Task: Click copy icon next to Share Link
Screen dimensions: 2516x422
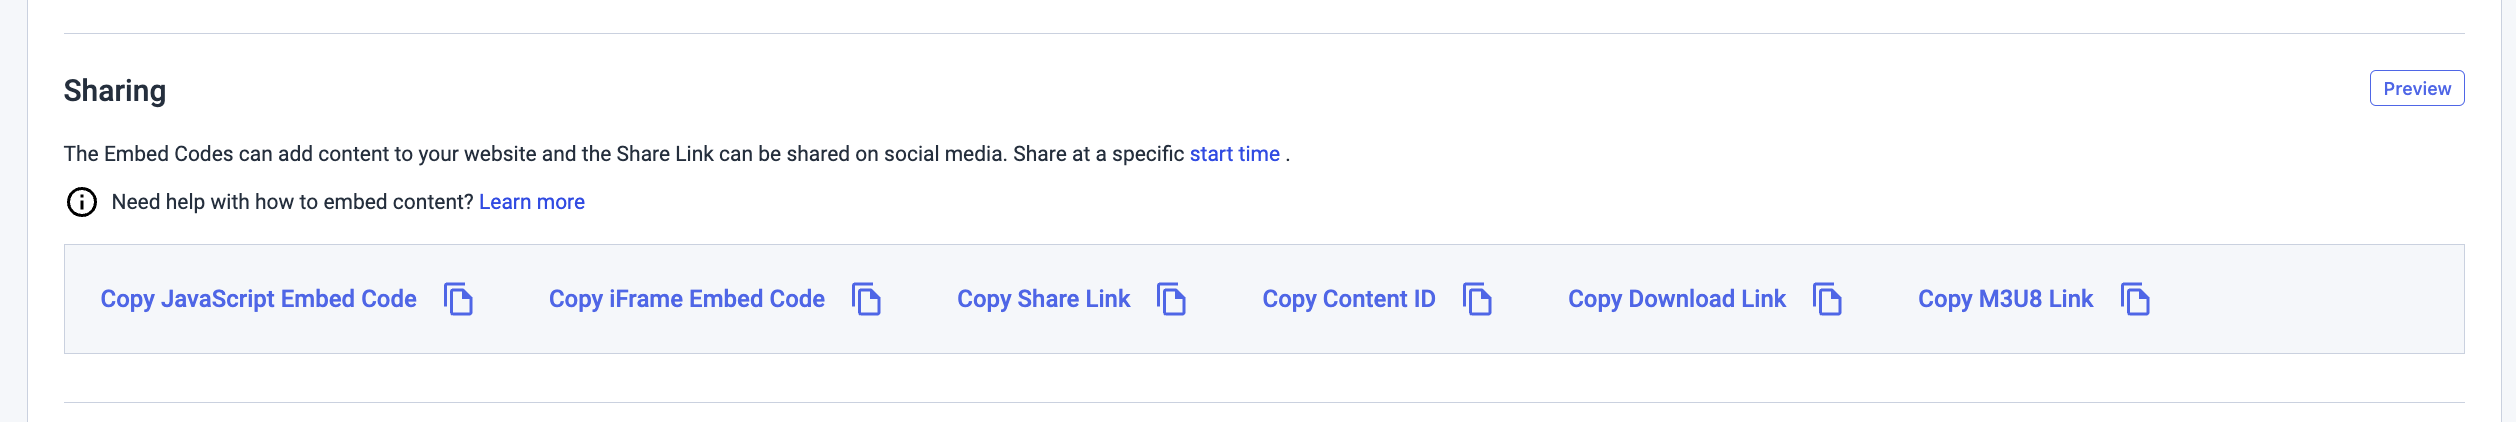Action: point(1171,299)
